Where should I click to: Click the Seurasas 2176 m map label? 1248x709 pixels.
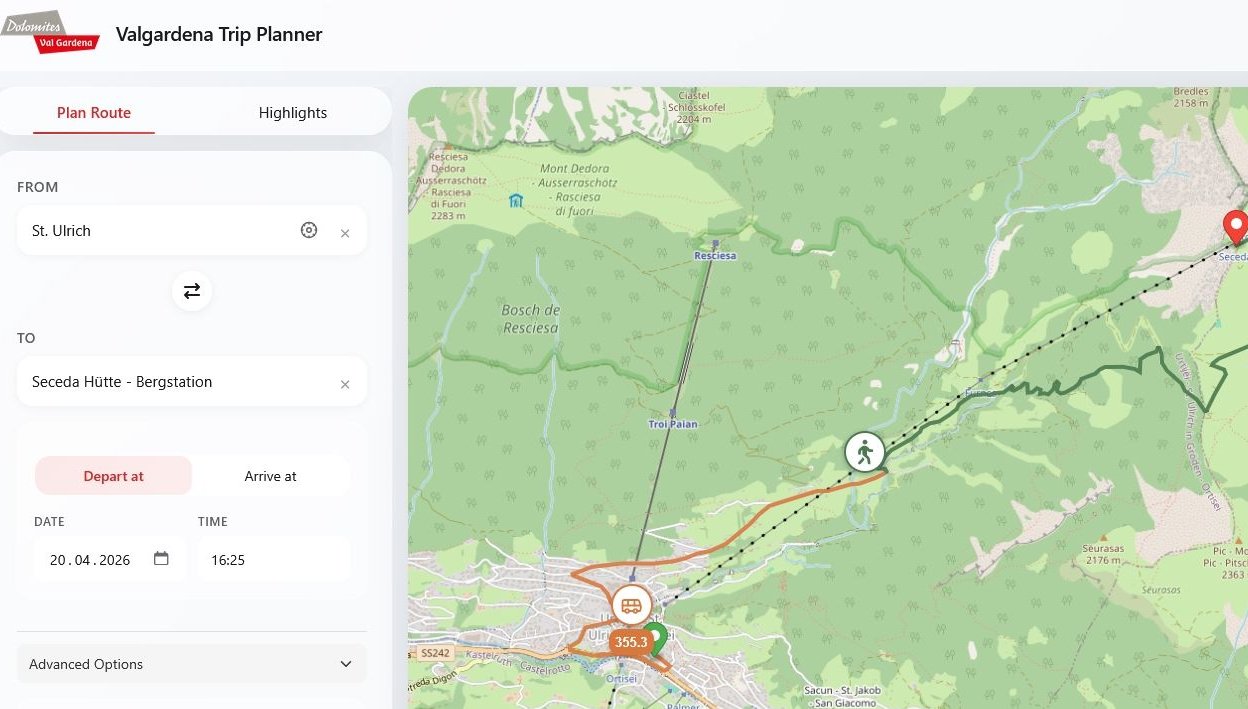[1102, 555]
